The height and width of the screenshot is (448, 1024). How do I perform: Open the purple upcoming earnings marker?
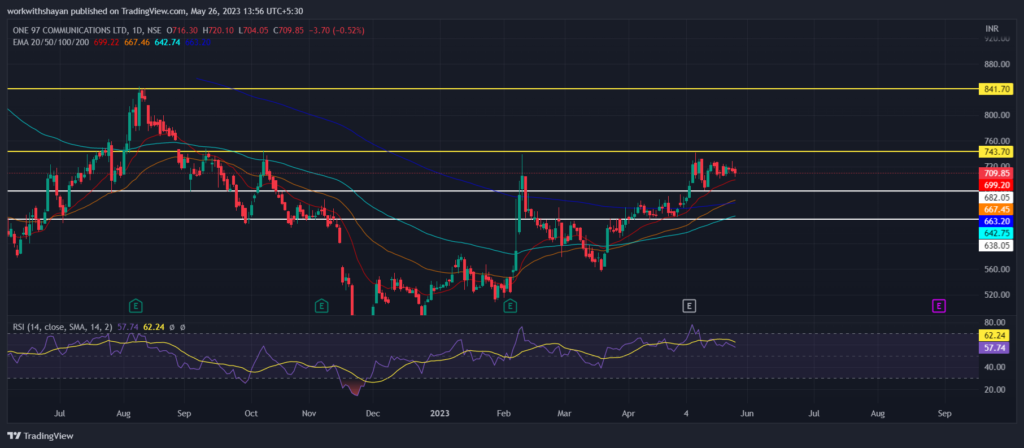click(939, 303)
